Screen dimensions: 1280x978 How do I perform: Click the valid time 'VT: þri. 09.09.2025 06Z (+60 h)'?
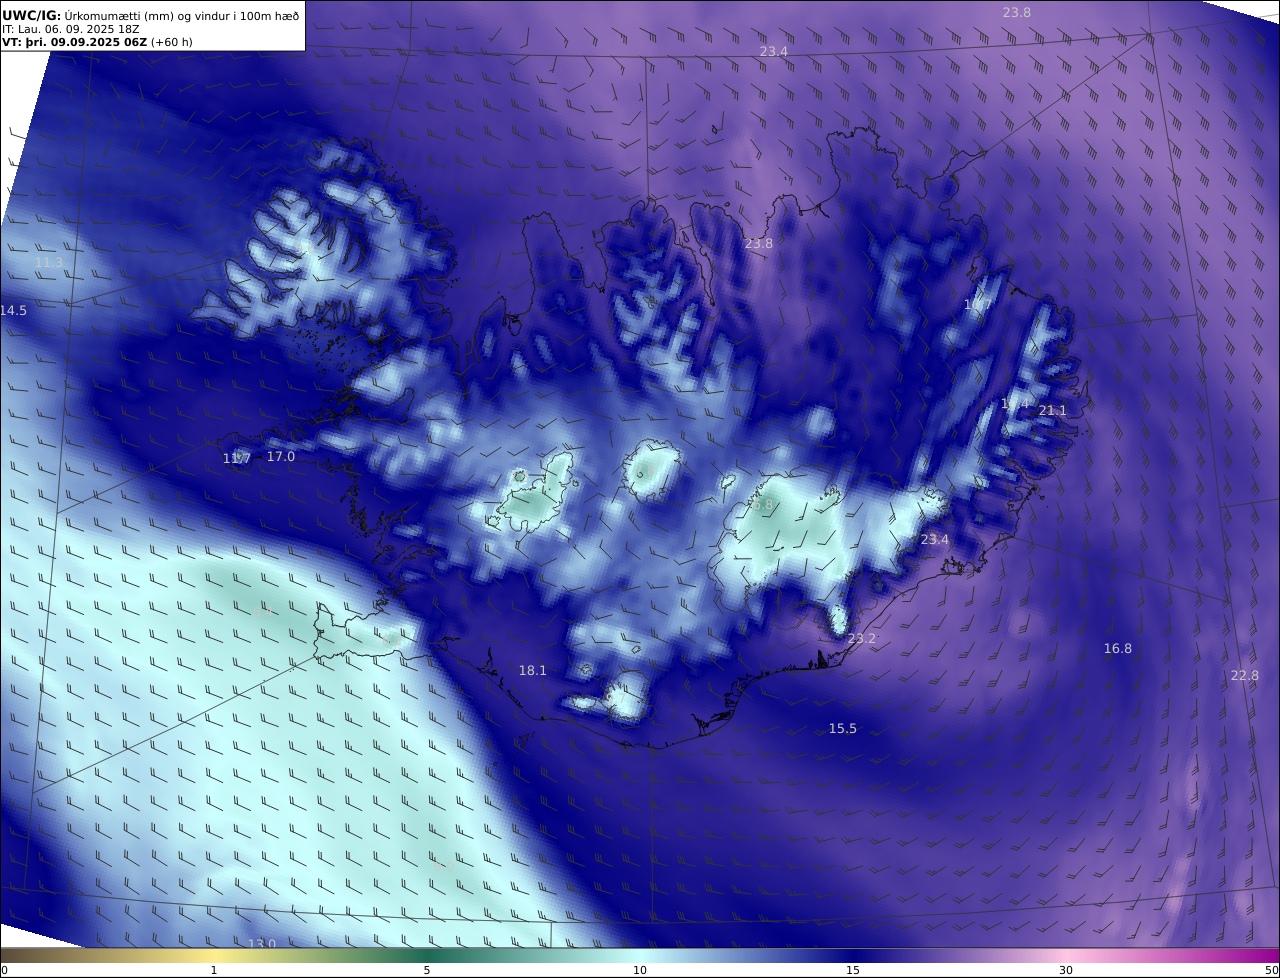(x=98, y=42)
